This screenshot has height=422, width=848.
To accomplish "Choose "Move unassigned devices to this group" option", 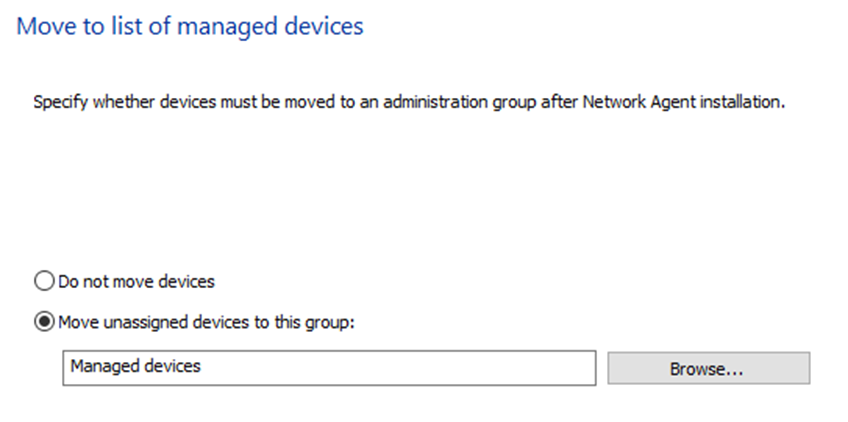I will pyautogui.click(x=45, y=322).
